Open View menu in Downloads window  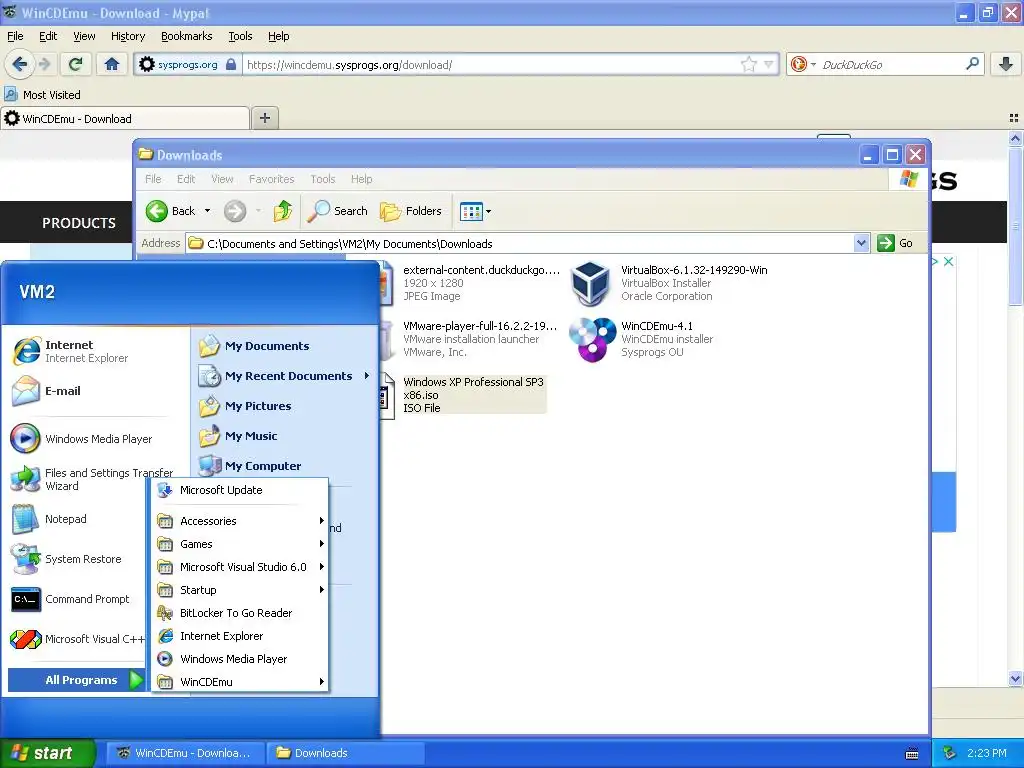[x=222, y=179]
